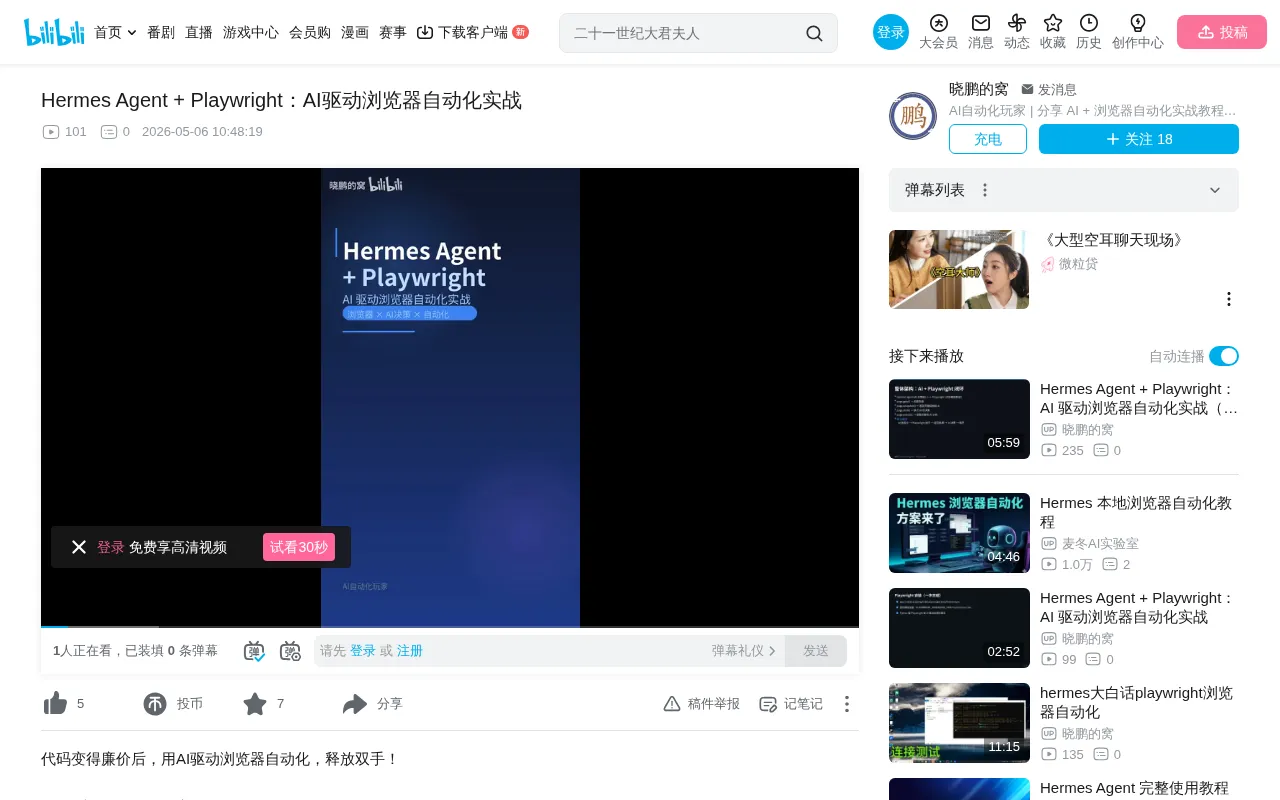Click 发消息 next to 晓鹏的窝
Image resolution: width=1280 pixels, height=800 pixels.
(x=1049, y=90)
